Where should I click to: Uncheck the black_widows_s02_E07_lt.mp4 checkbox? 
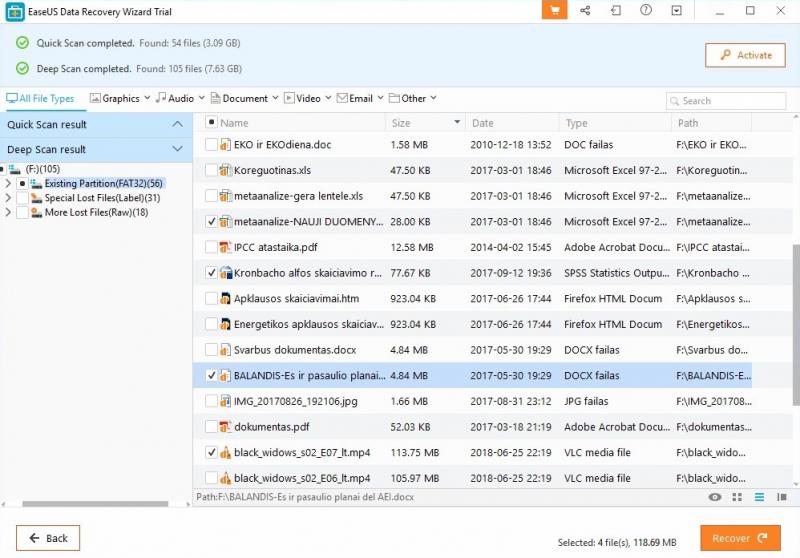click(x=211, y=452)
